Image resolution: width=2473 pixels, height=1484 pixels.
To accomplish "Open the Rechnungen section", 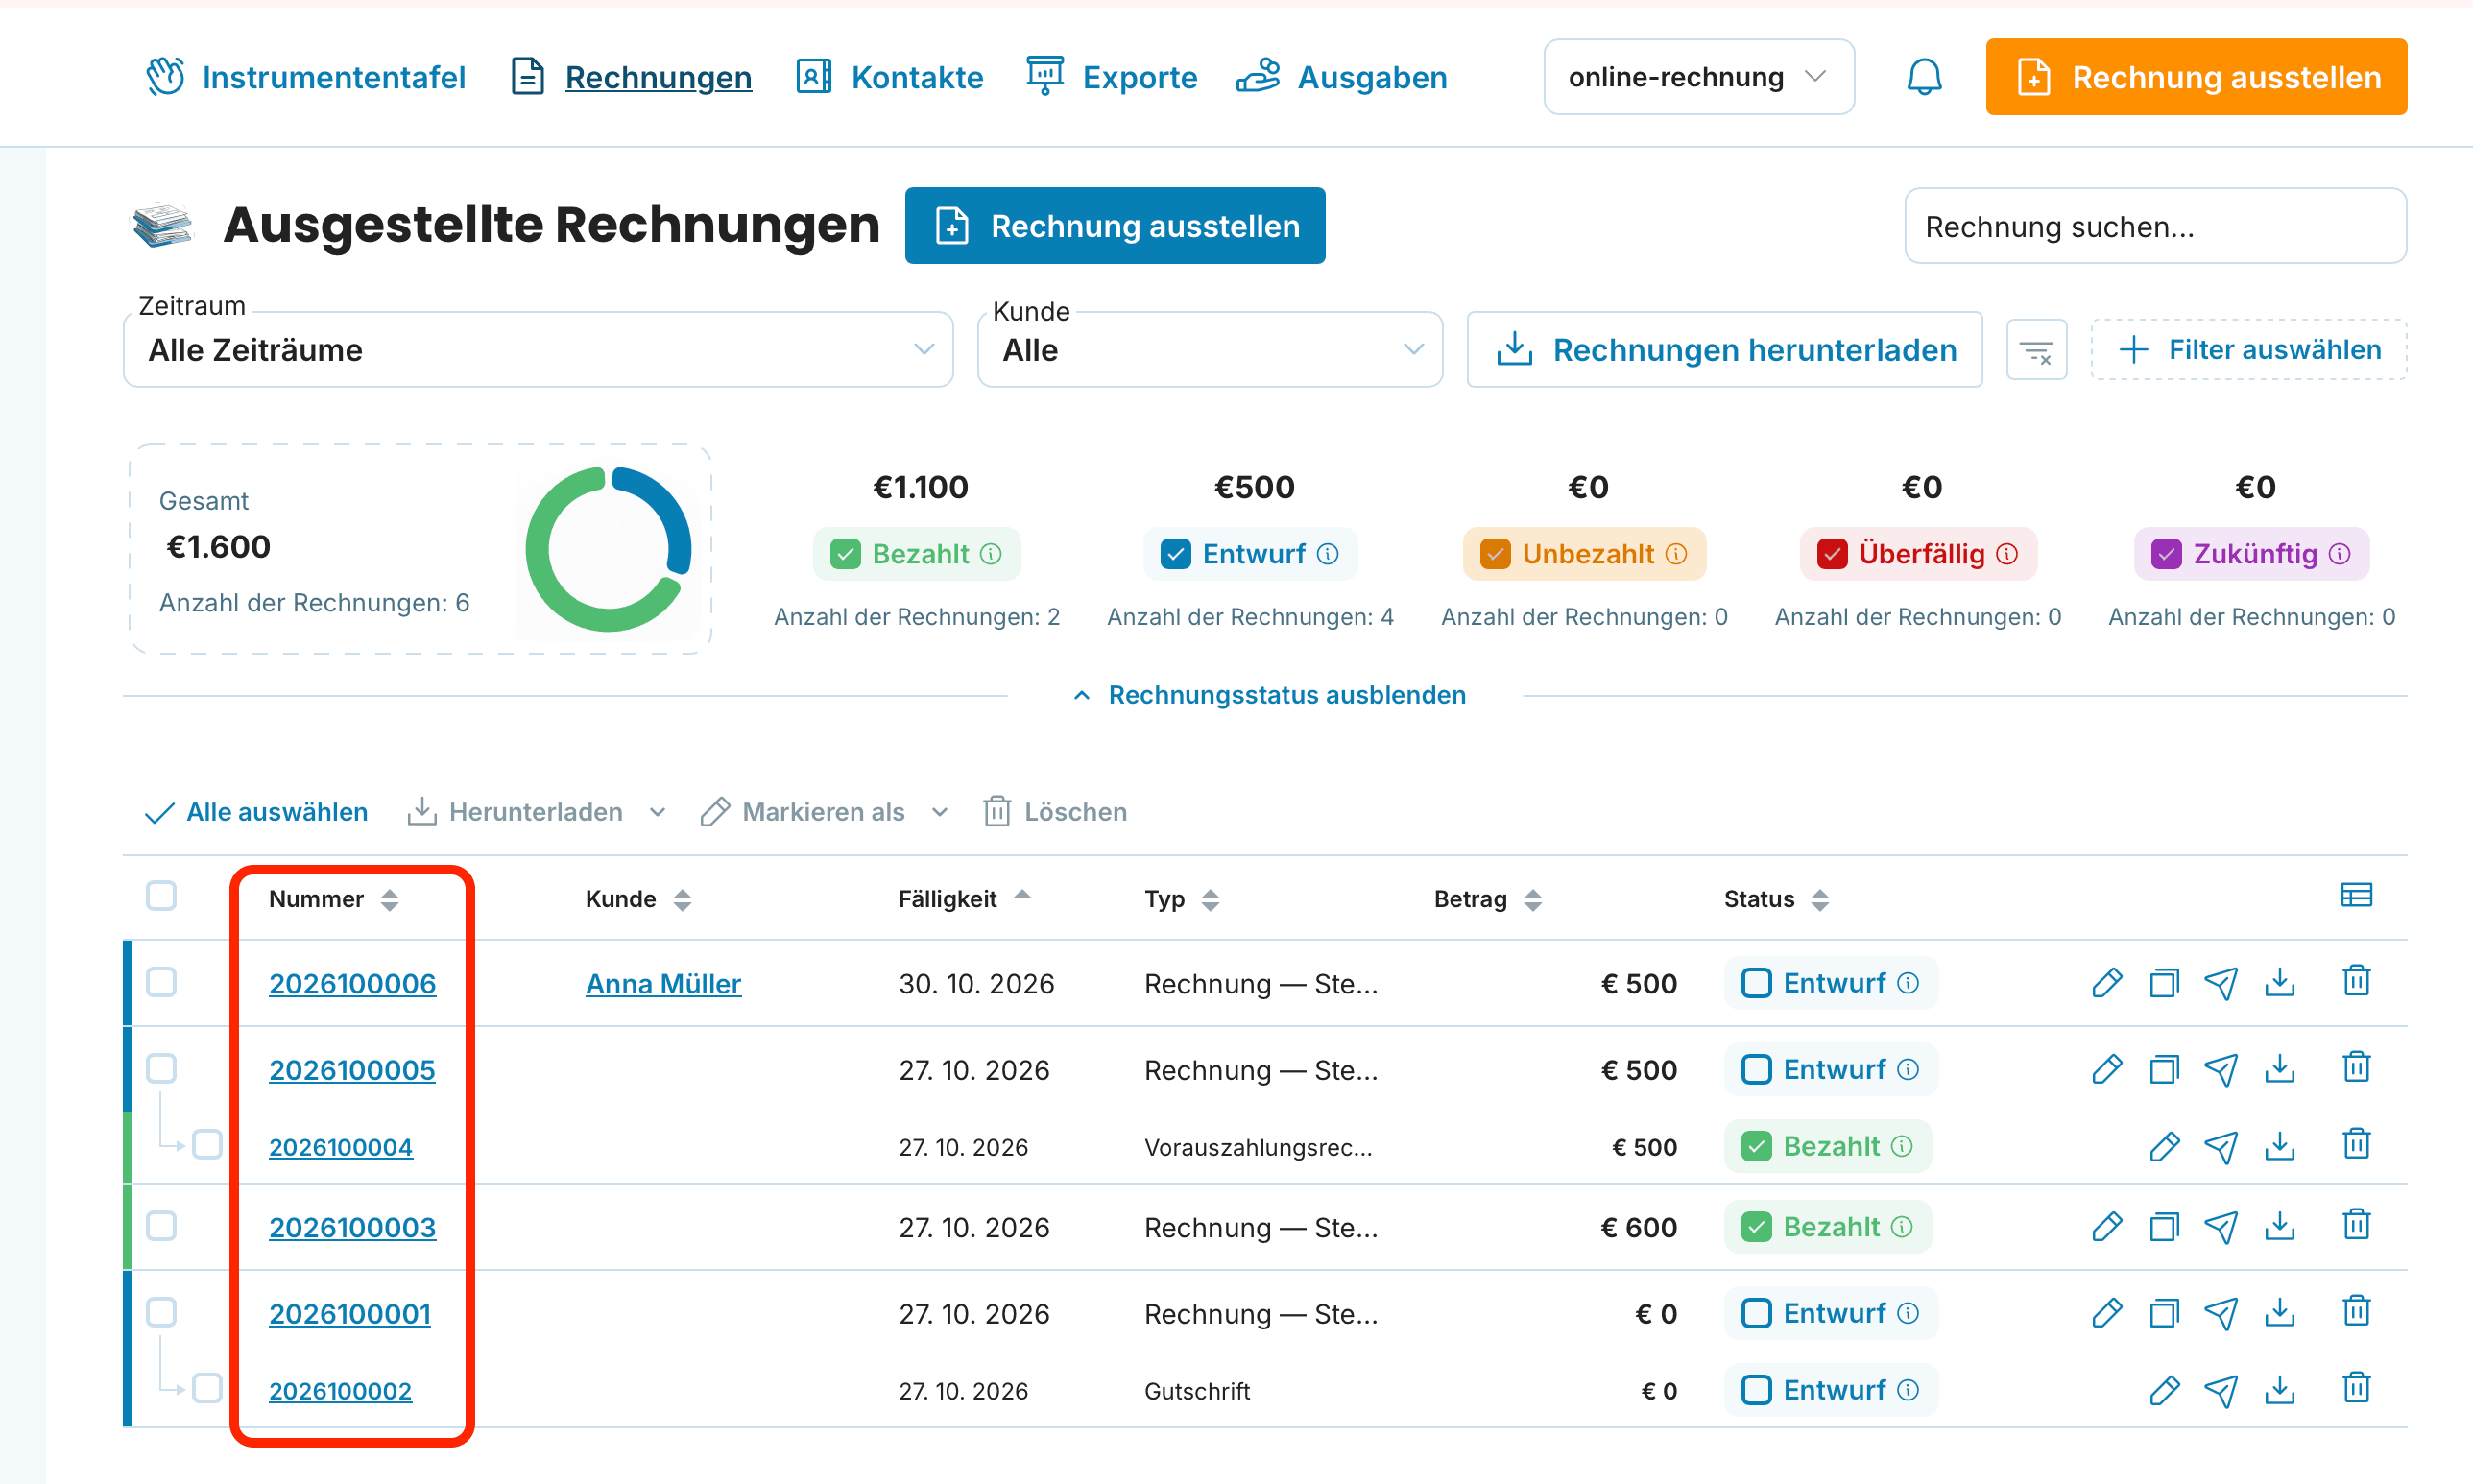I will click(x=631, y=77).
